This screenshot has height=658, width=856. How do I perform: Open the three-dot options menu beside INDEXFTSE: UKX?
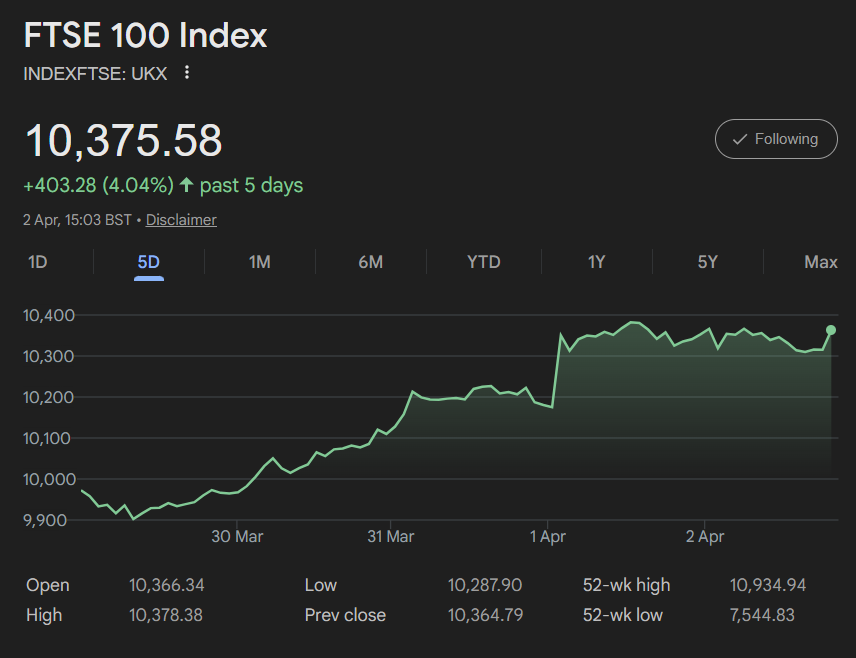point(187,73)
